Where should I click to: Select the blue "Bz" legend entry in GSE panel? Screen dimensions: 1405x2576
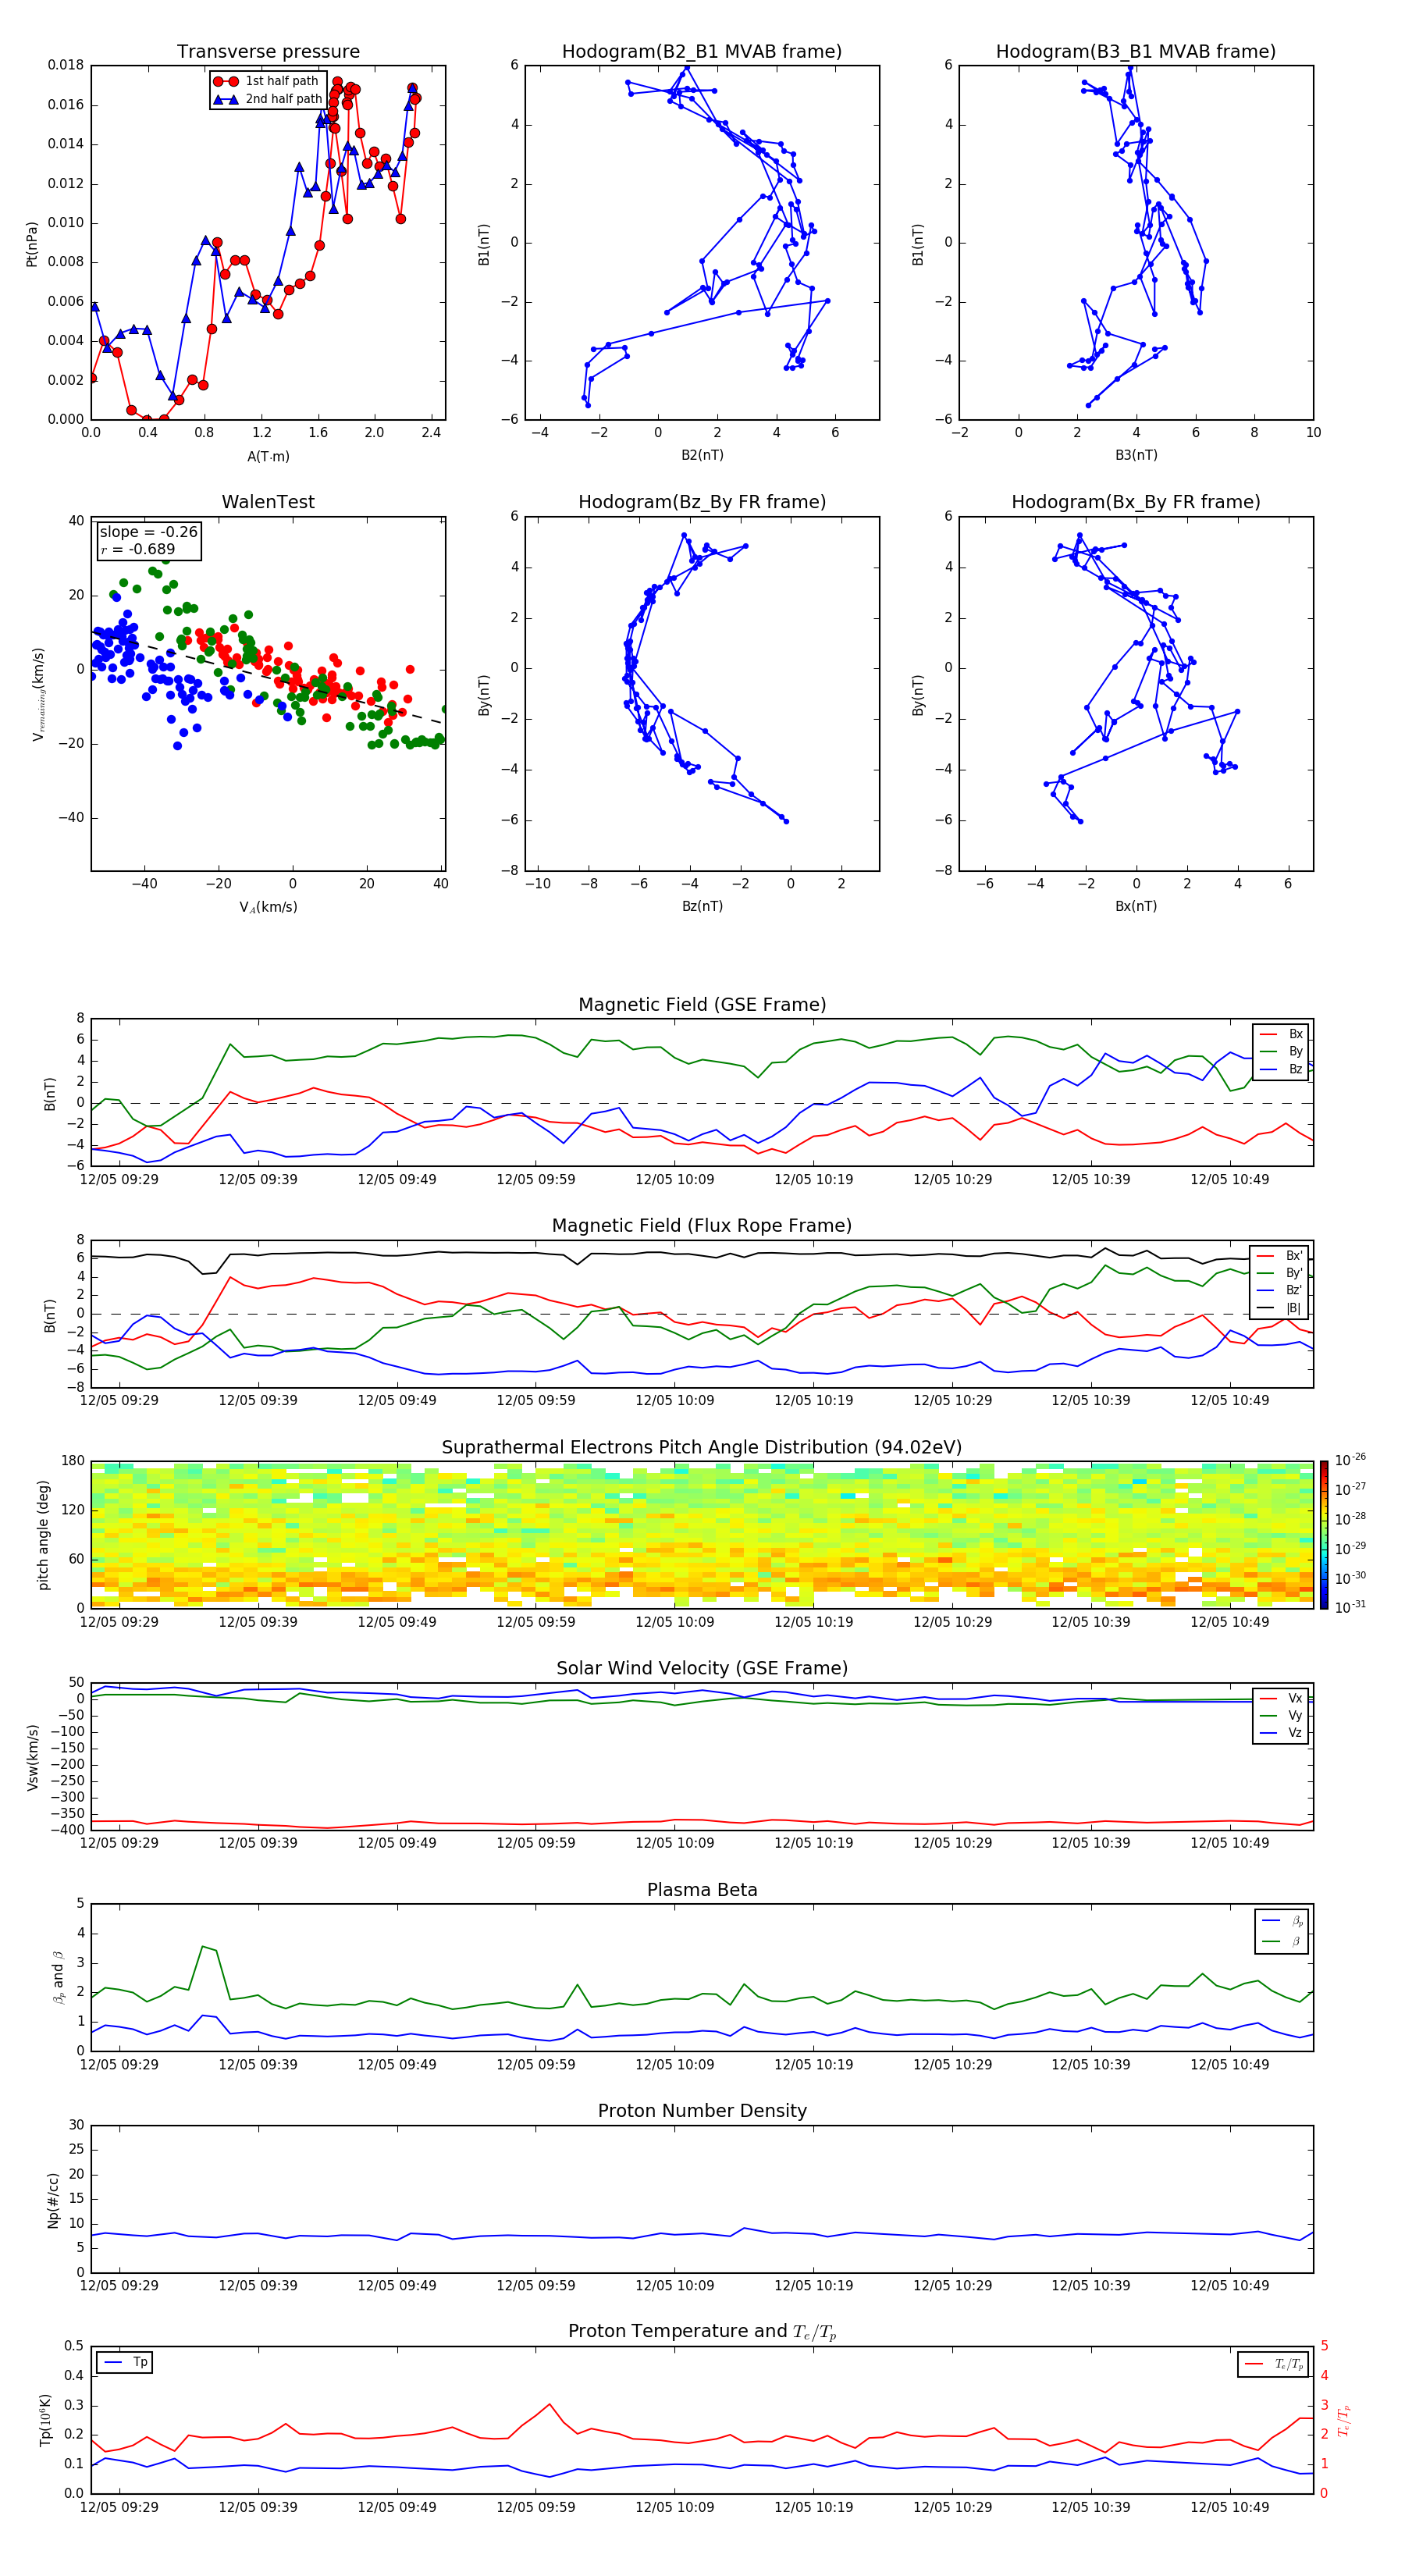[1282, 1070]
